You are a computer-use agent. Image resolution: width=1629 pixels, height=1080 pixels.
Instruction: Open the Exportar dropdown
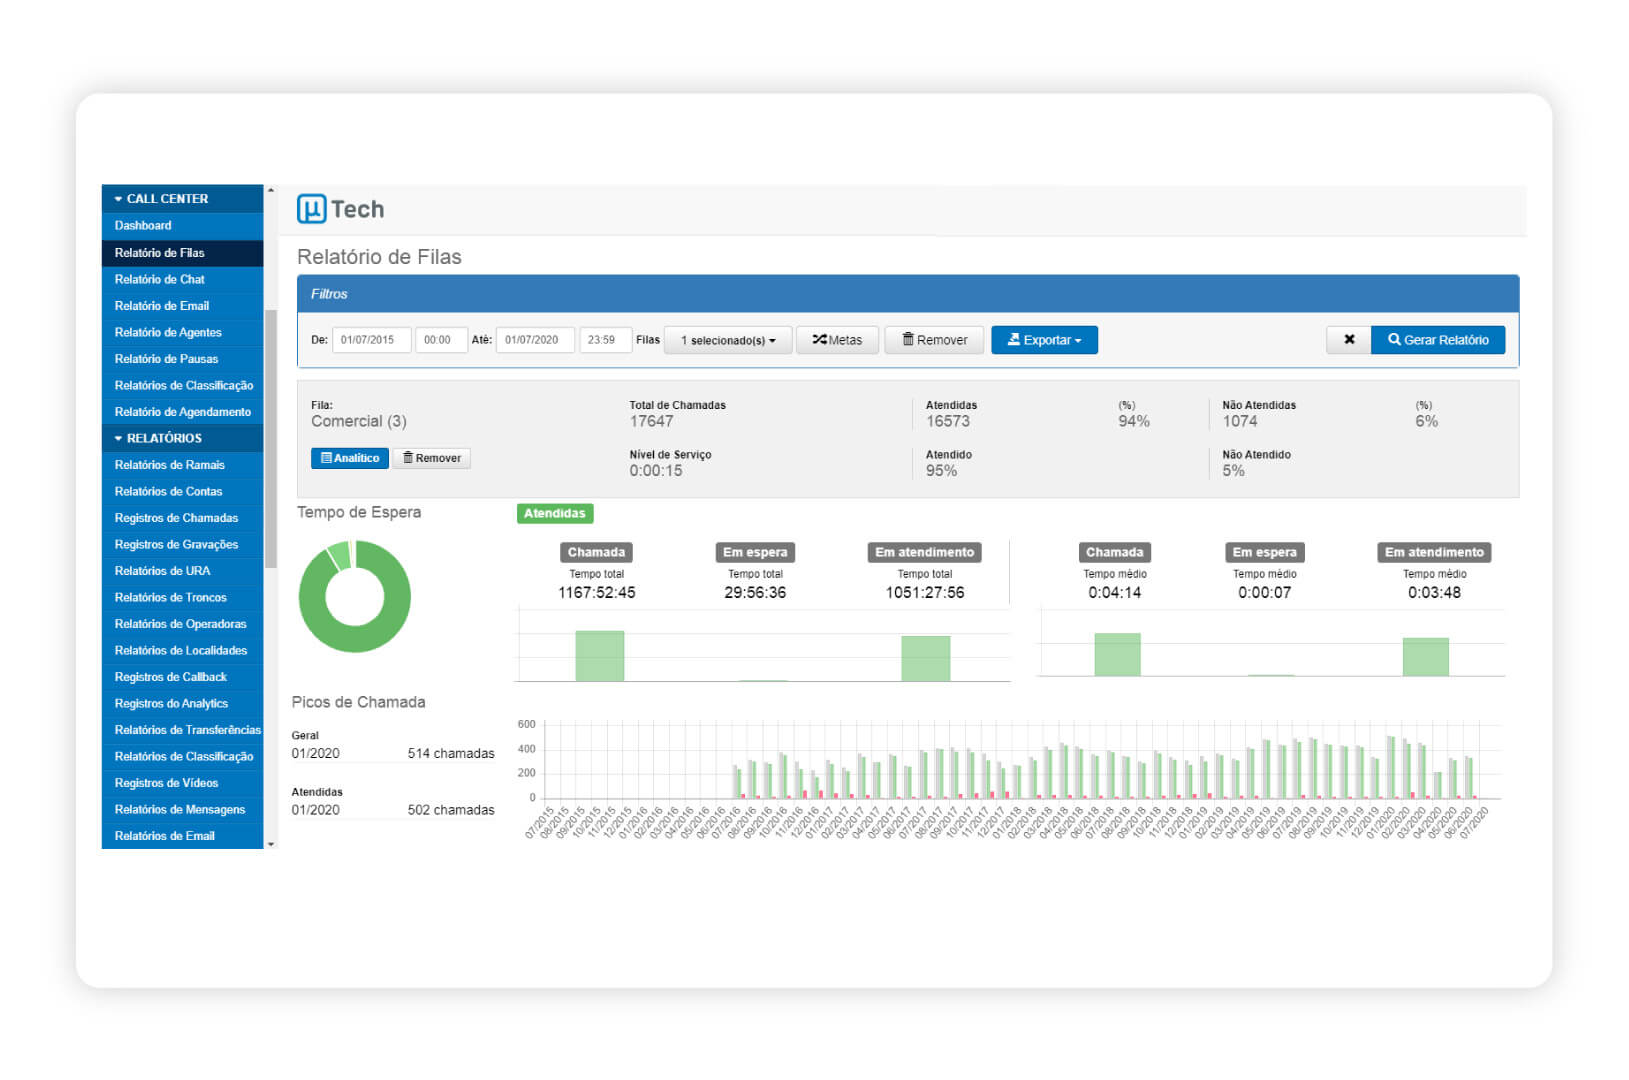point(1044,340)
